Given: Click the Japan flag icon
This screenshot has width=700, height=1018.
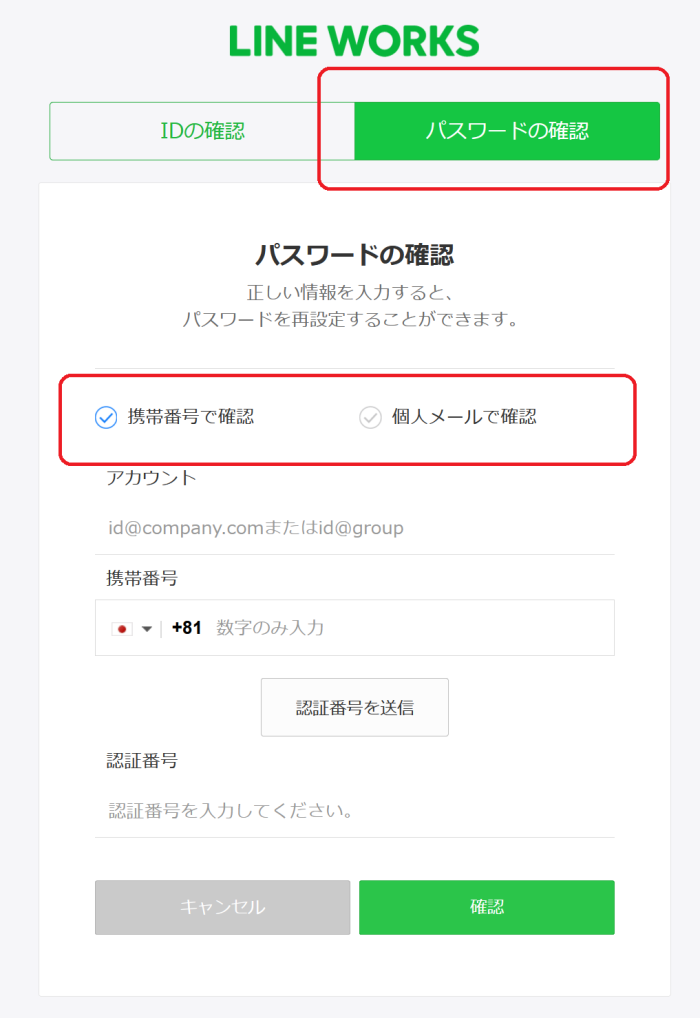Looking at the screenshot, I should point(121,628).
